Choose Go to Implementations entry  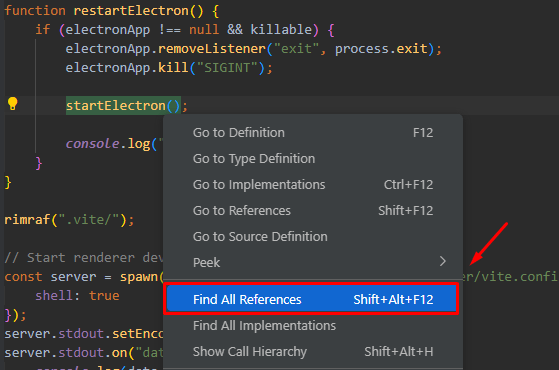[x=313, y=185]
